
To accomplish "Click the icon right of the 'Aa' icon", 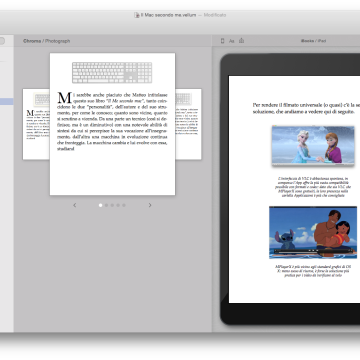I will [242, 41].
